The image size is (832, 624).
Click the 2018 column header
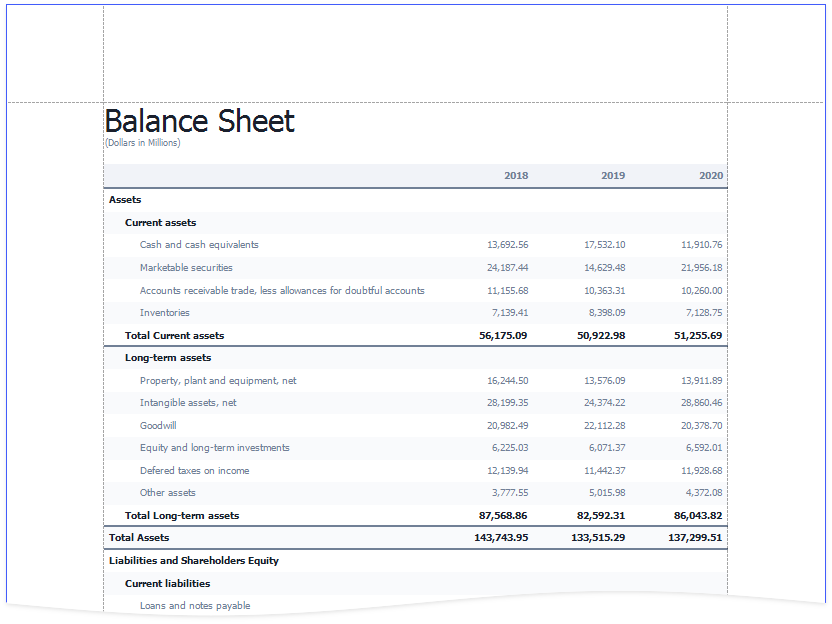point(516,176)
